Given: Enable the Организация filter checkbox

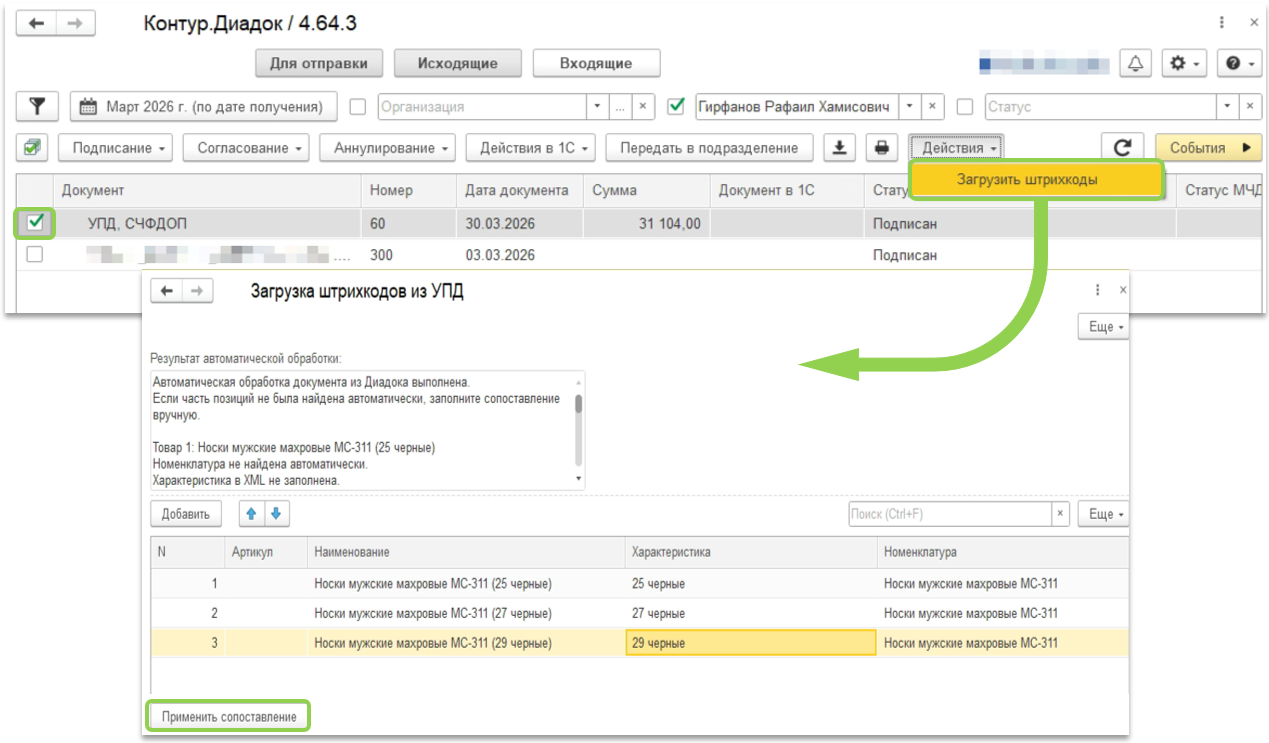Looking at the screenshot, I should click(x=358, y=106).
